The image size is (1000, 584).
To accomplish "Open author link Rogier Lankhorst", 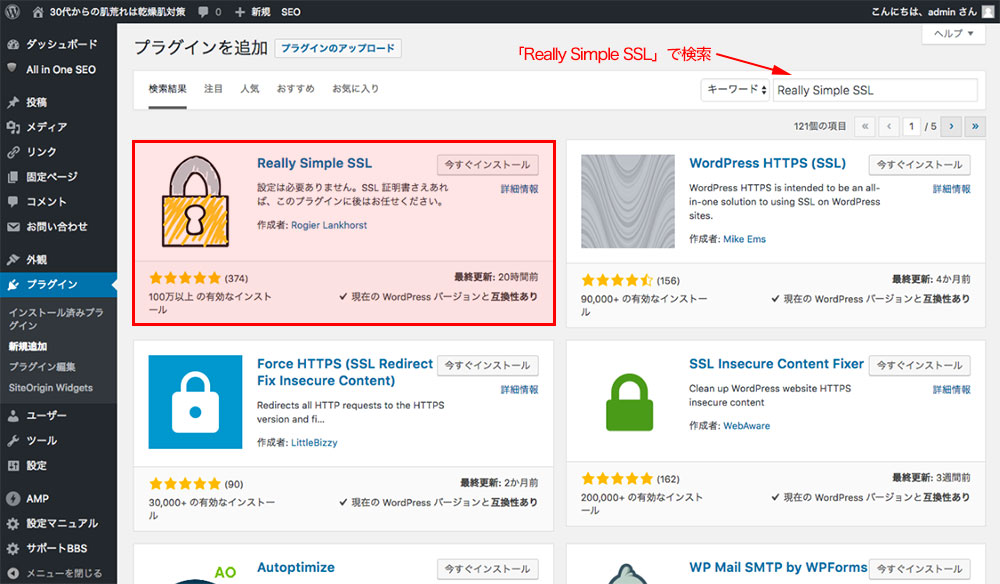I will point(329,225).
